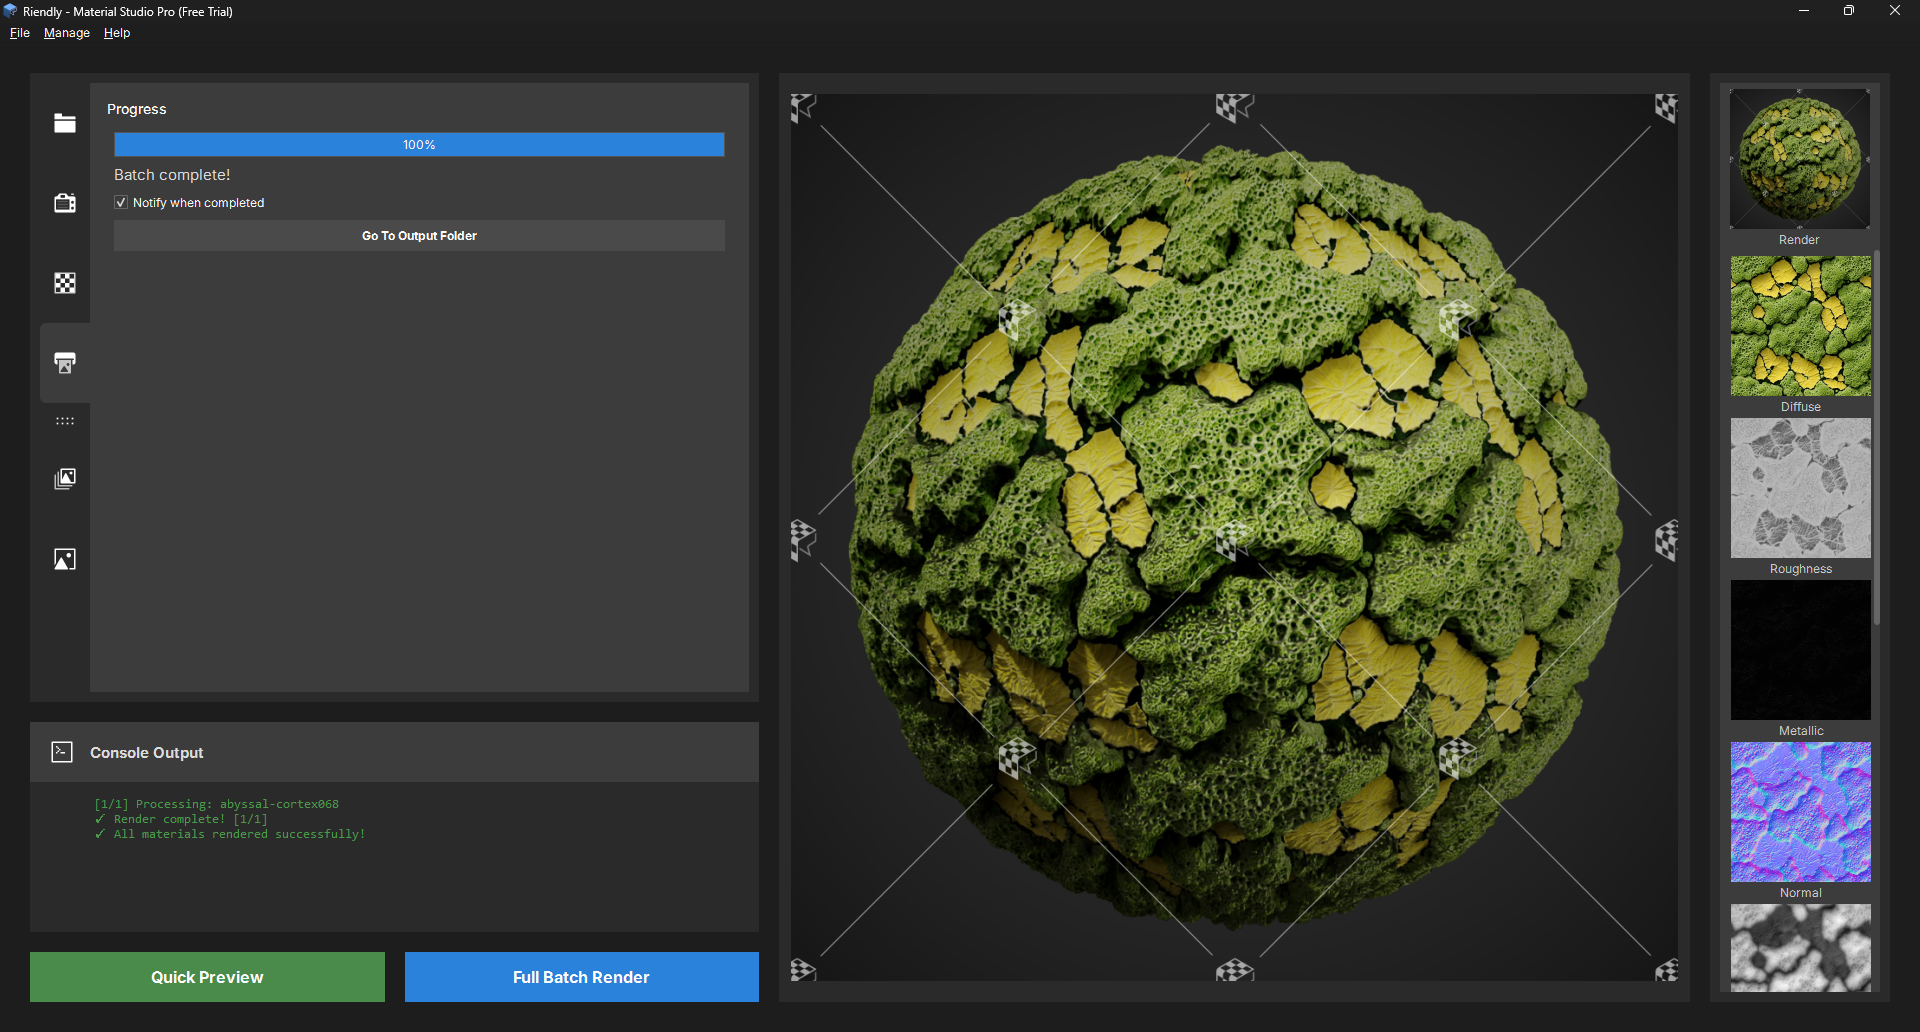Click the 'Diffuse' thumbnail label
Viewport: 1920px width, 1032px height.
[x=1801, y=407]
